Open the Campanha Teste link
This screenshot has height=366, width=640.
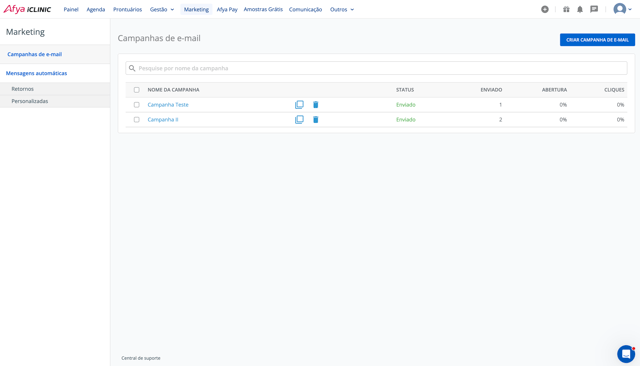168,105
